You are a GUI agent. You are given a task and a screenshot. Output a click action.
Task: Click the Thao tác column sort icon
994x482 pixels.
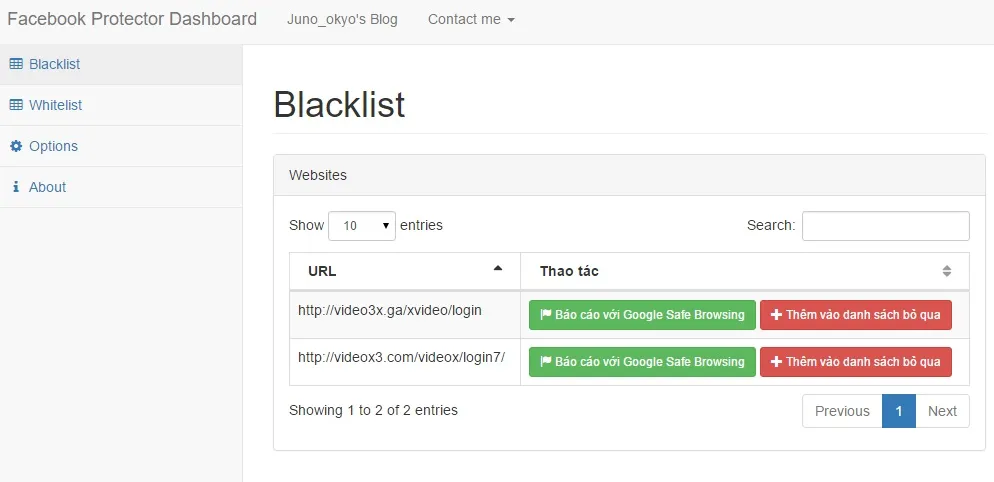(946, 271)
